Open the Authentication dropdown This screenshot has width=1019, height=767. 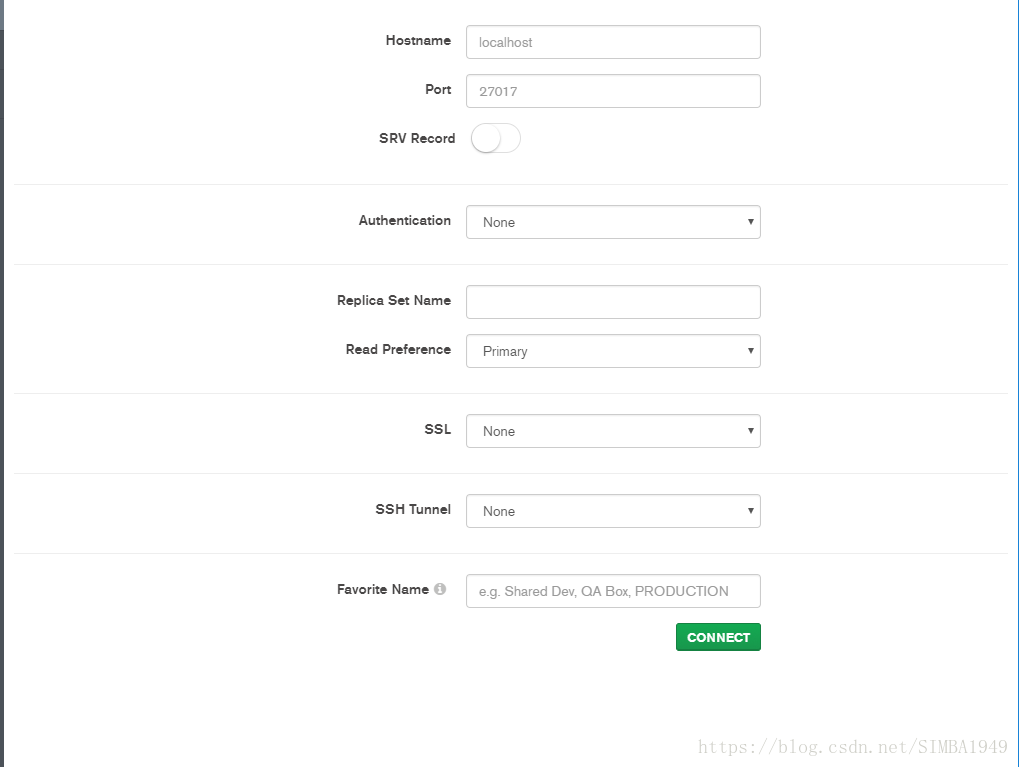point(613,222)
